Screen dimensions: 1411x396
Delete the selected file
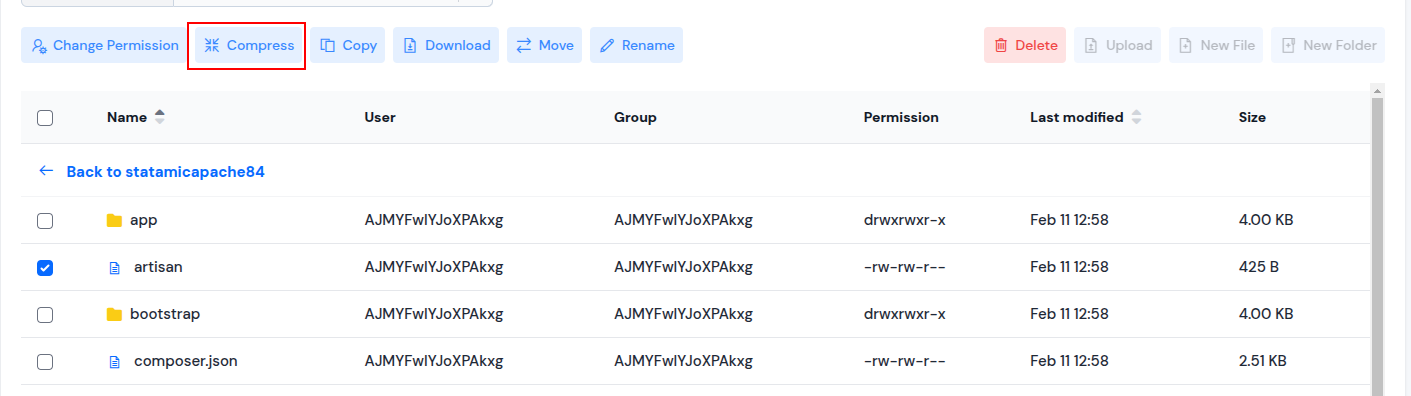(1025, 45)
